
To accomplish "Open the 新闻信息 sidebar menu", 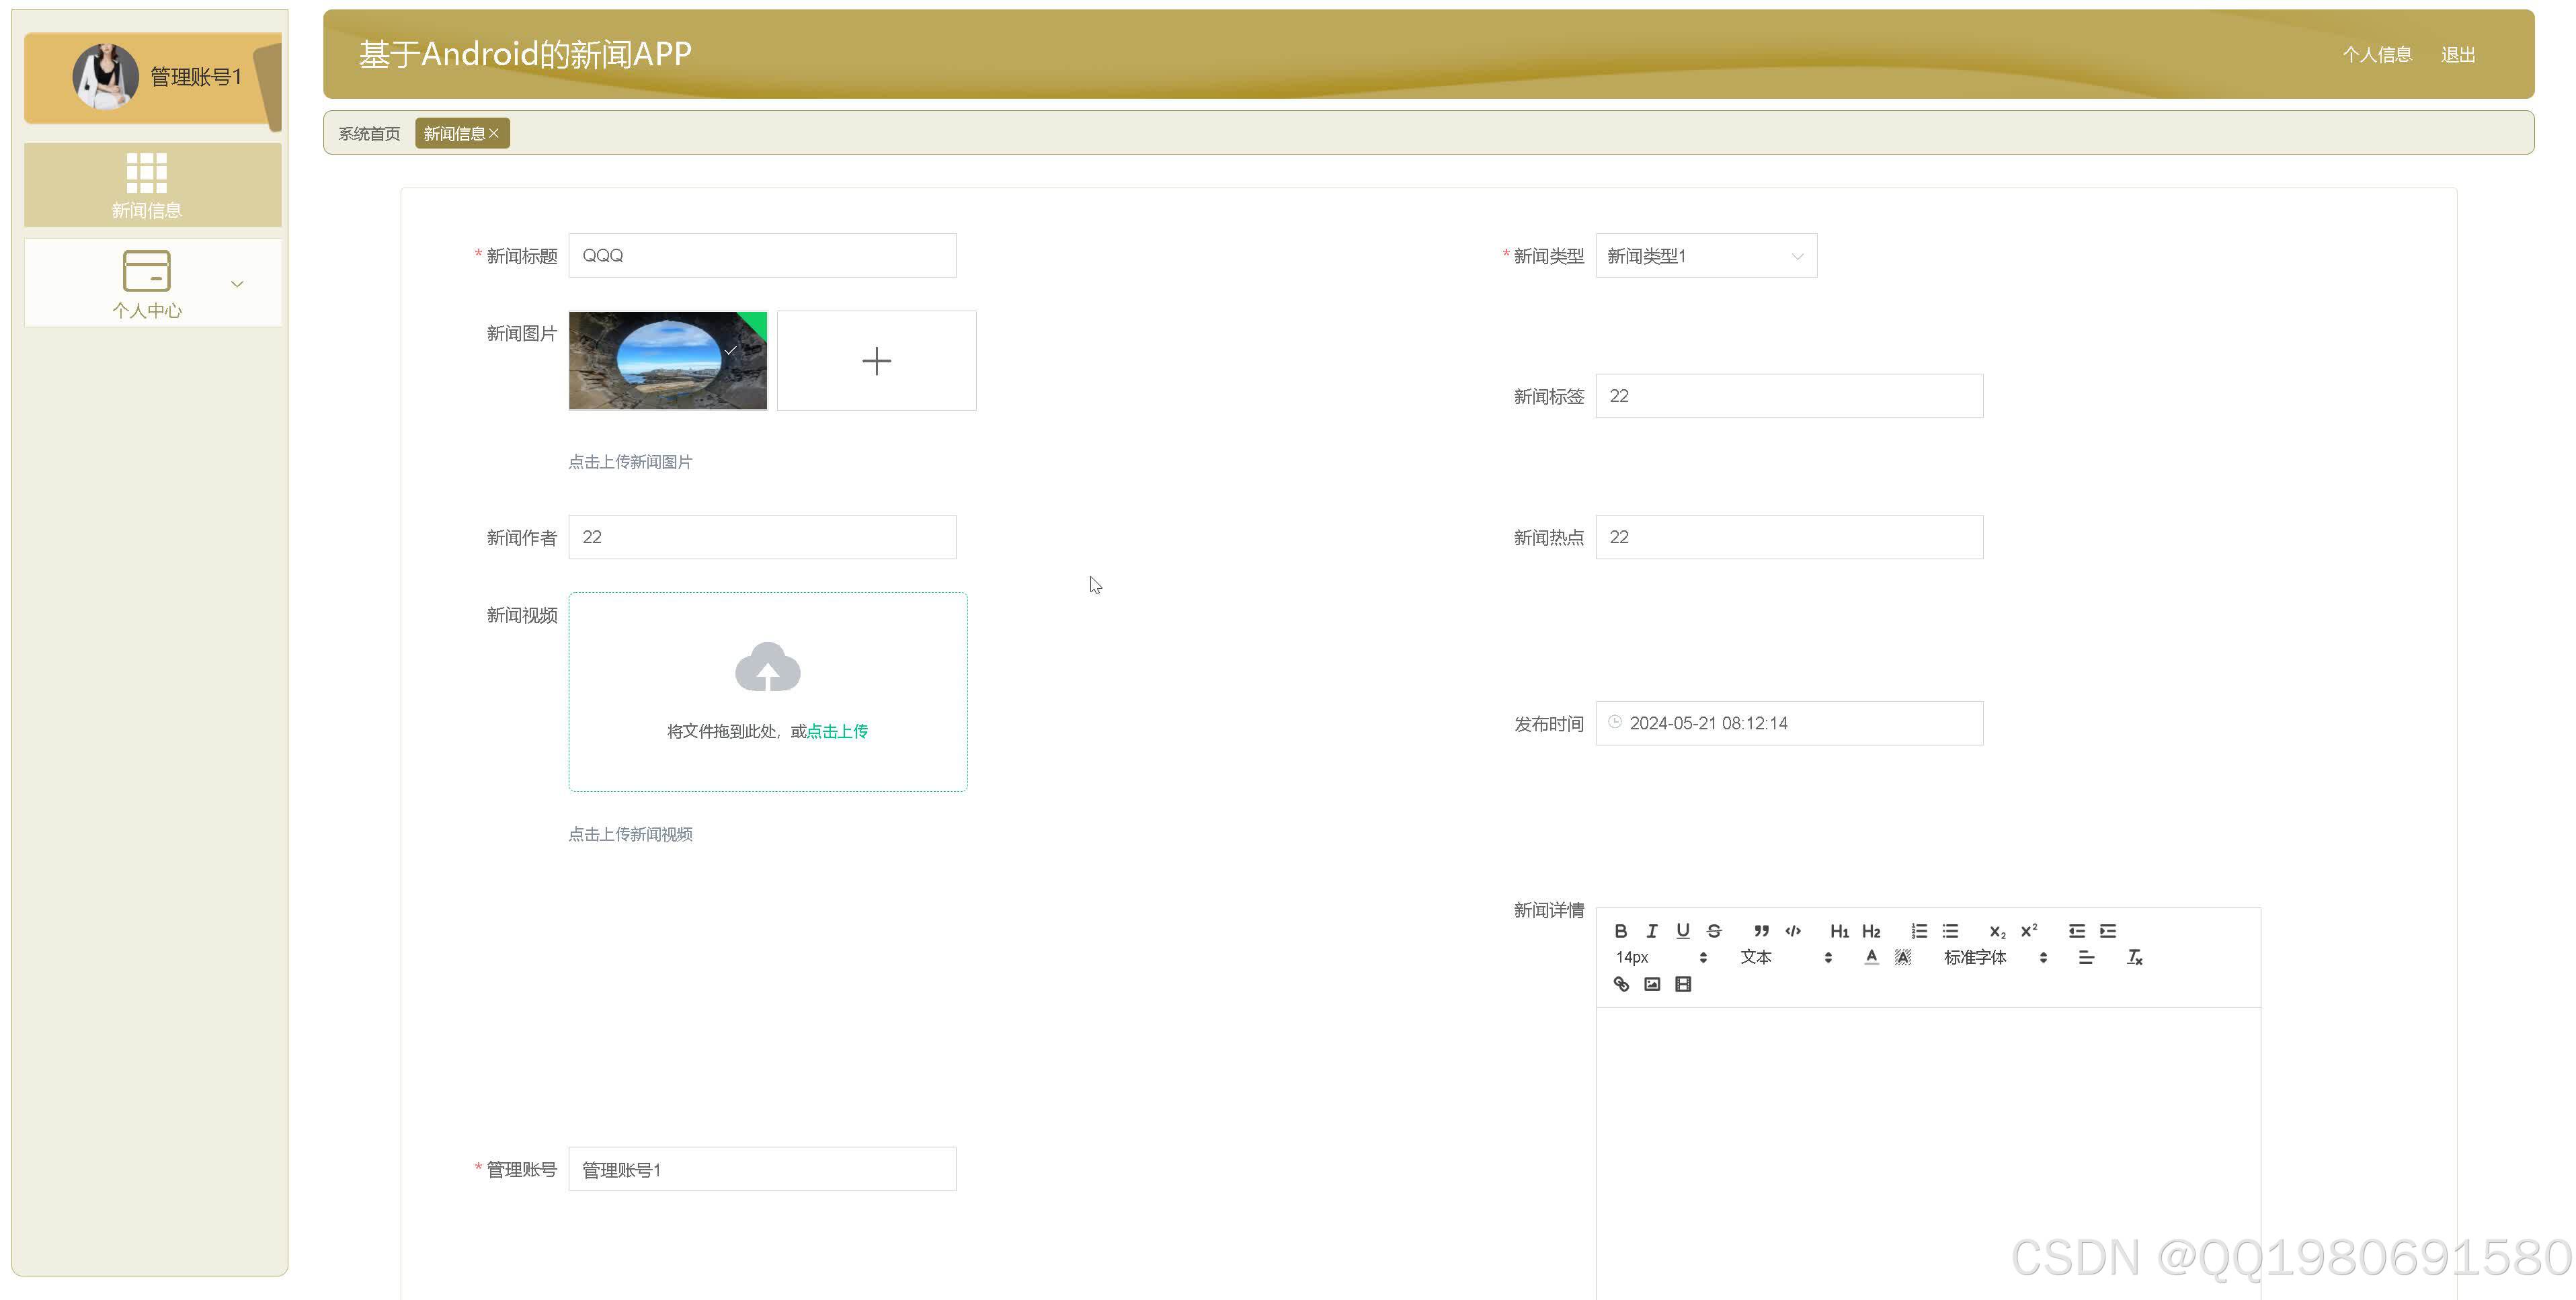I will (153, 185).
